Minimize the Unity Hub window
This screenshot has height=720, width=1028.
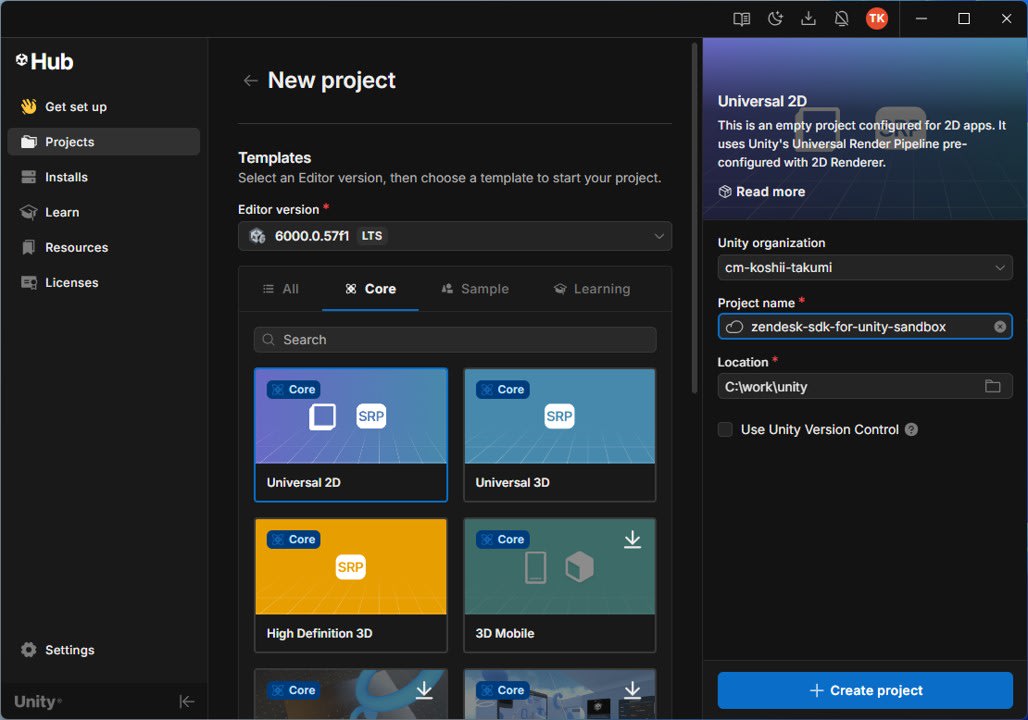tap(921, 18)
